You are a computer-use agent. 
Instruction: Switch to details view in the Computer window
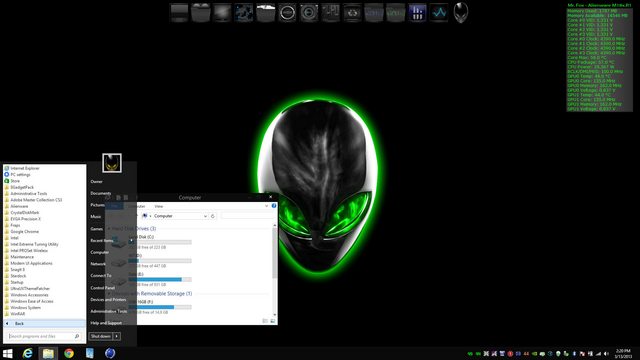pos(265,321)
